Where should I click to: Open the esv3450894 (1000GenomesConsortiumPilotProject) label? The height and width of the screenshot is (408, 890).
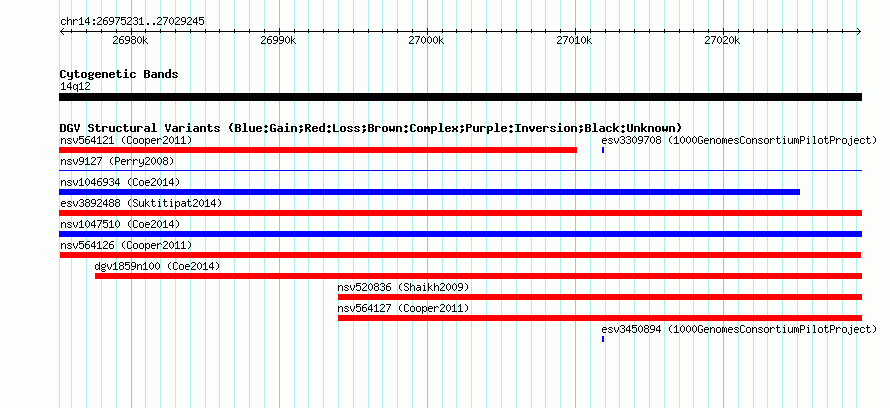[740, 329]
